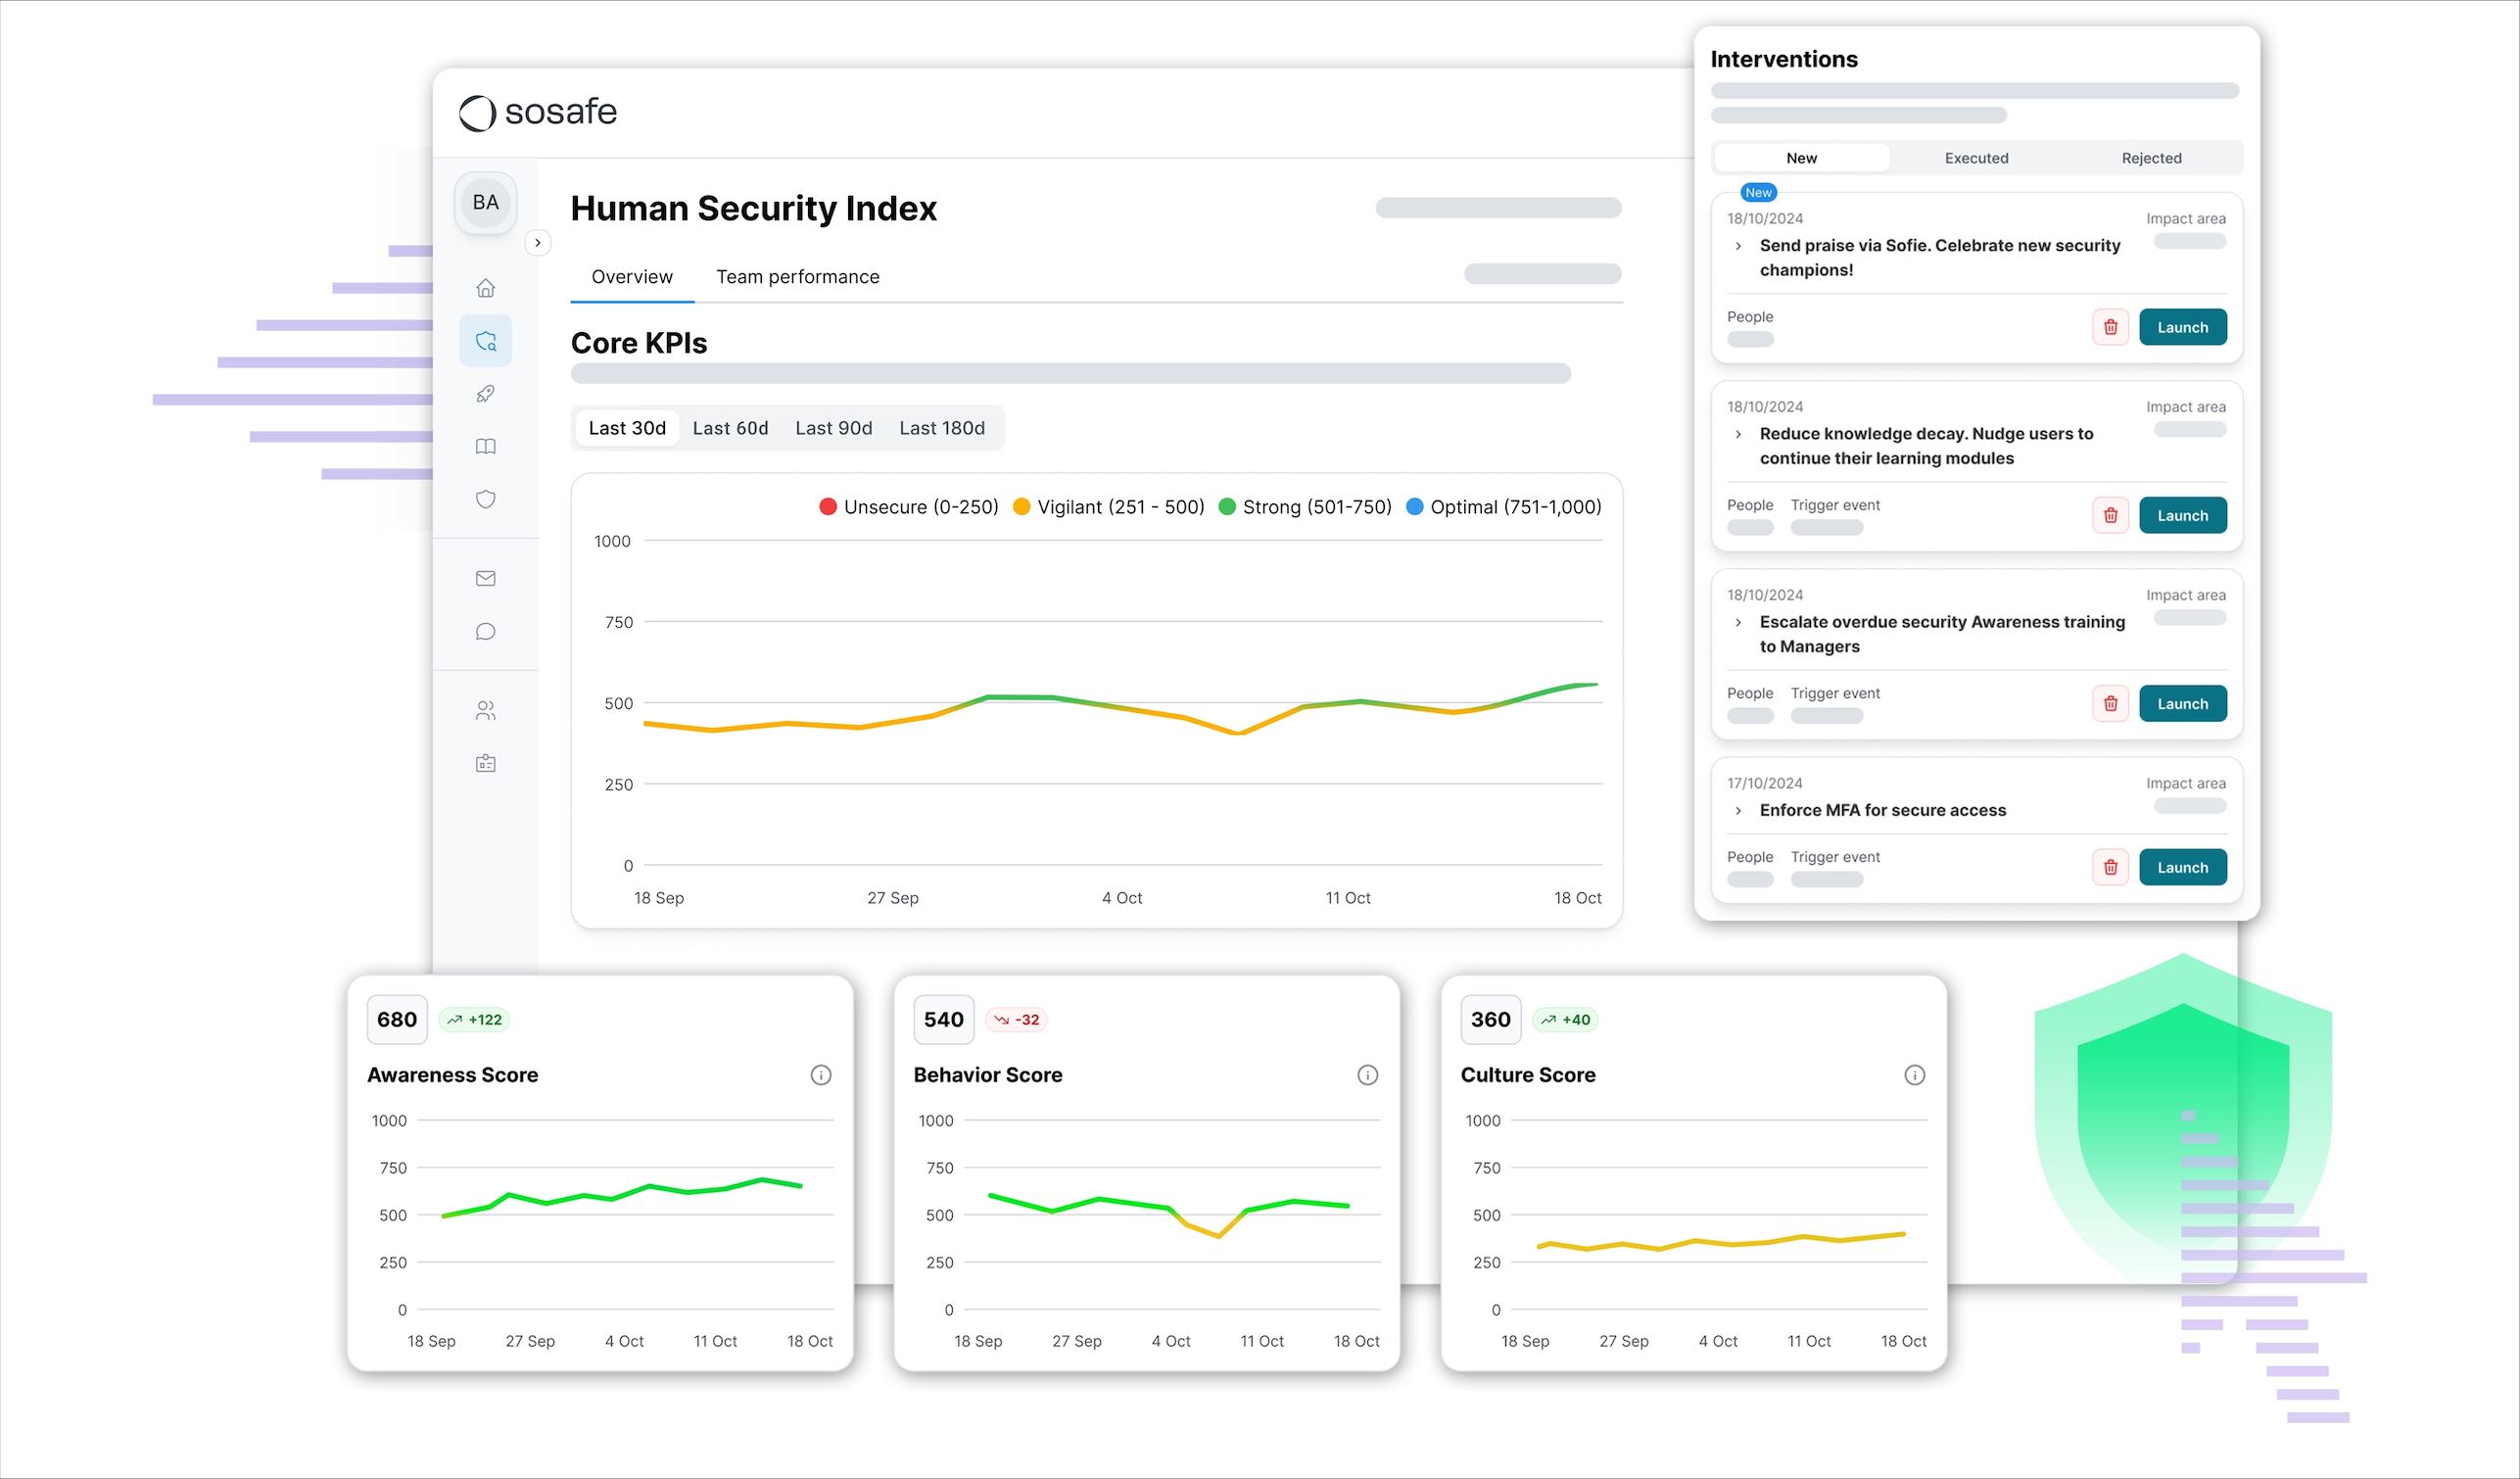
Task: Launch the Enforce MFA intervention
Action: click(2182, 867)
